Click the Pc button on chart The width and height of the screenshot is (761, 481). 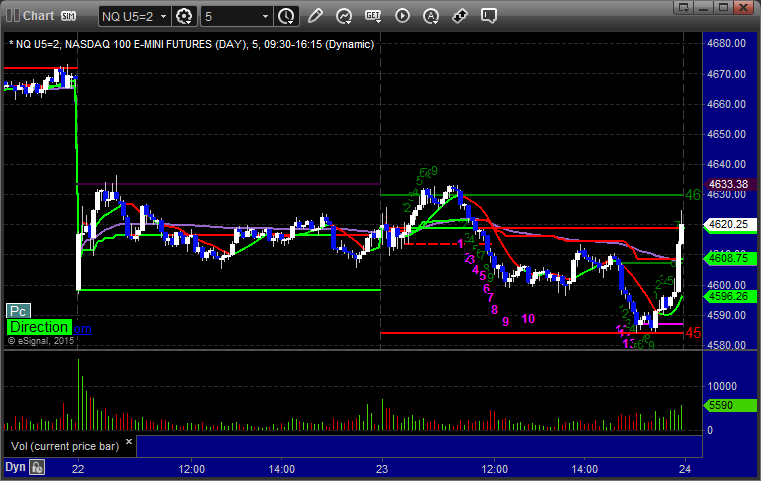[x=18, y=311]
